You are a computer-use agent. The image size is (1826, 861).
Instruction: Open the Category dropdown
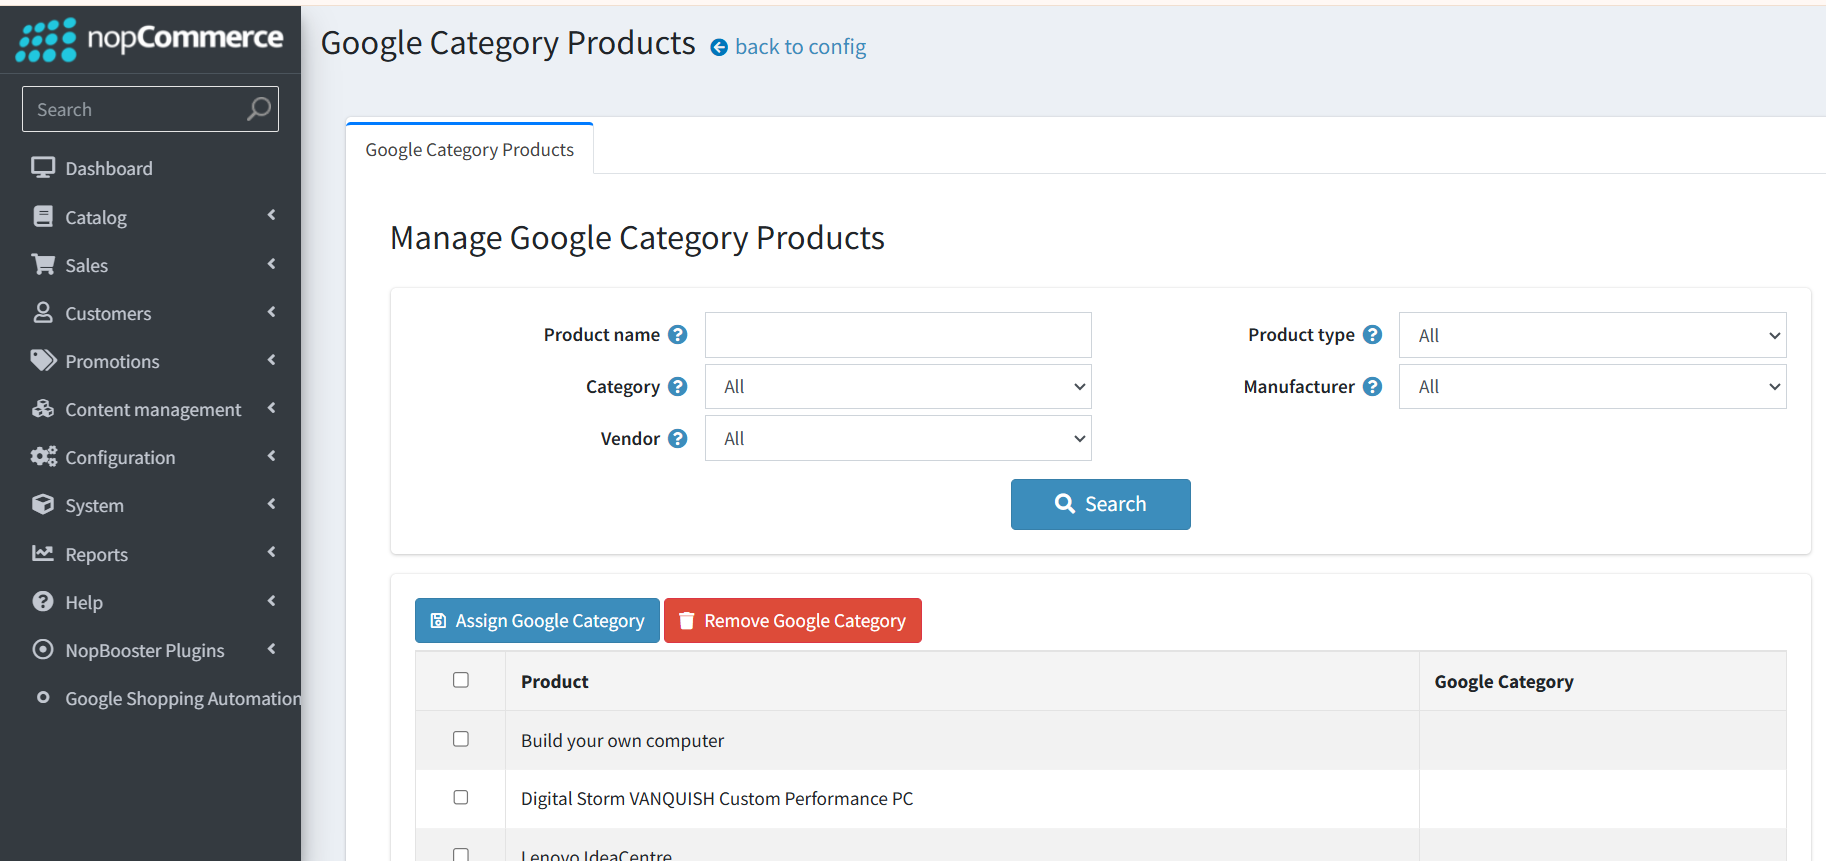898,386
